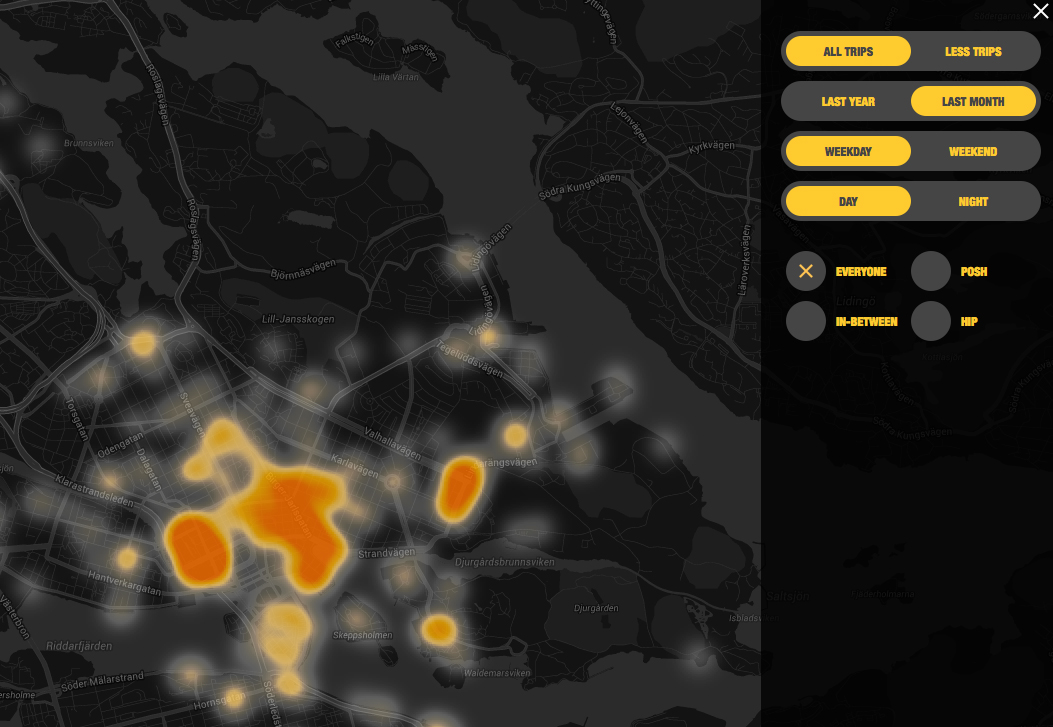Switch to LESS TRIPS filter
The width and height of the screenshot is (1053, 727).
click(x=973, y=51)
